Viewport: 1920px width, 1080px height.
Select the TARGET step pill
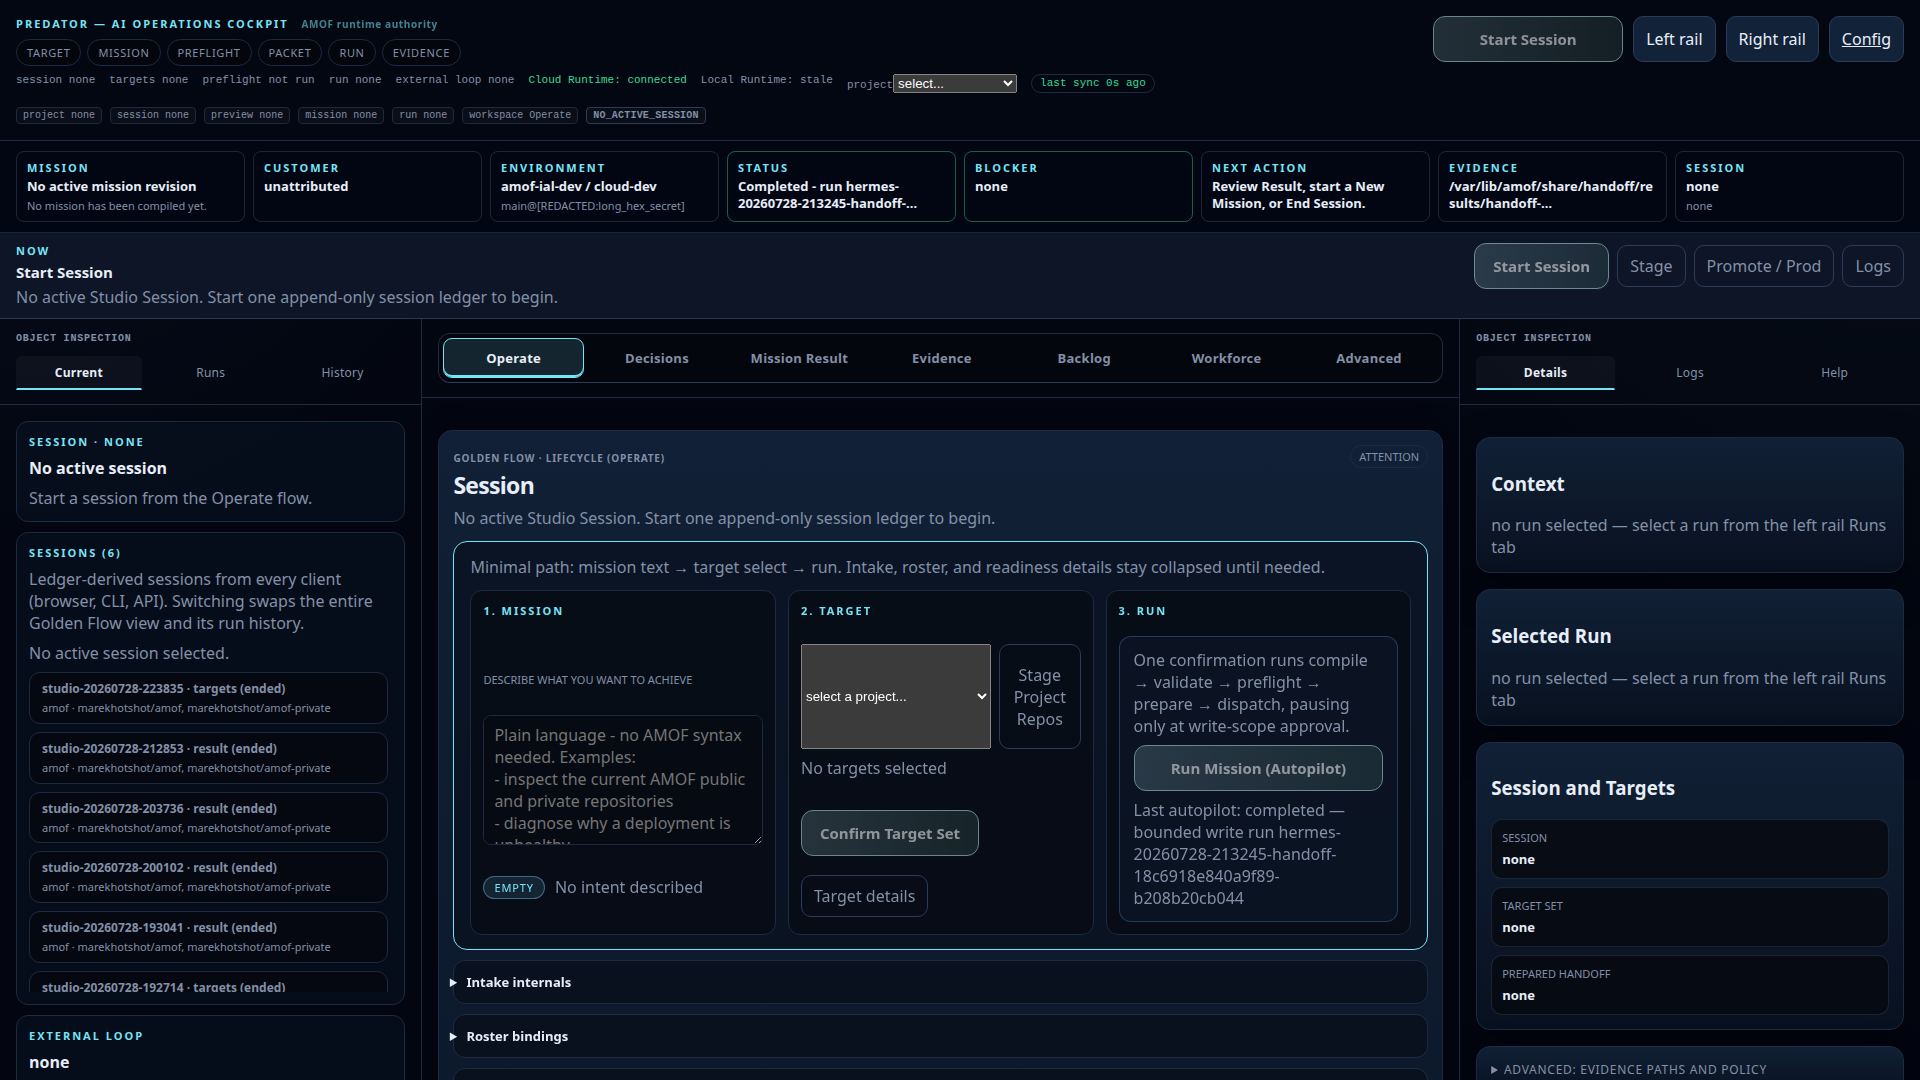tap(48, 53)
